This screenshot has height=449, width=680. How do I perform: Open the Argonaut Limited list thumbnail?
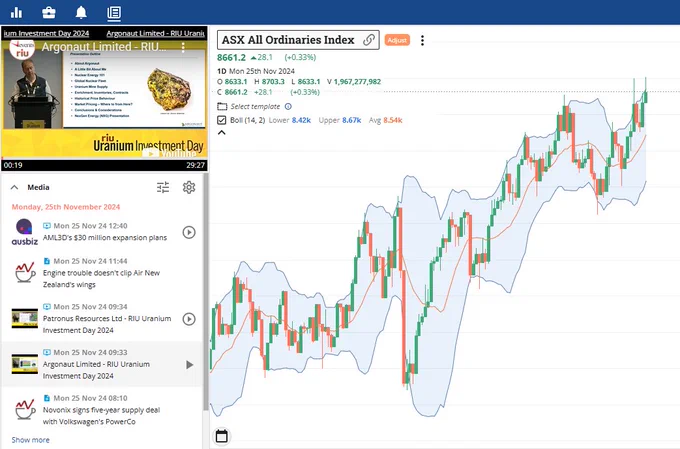coord(25,364)
